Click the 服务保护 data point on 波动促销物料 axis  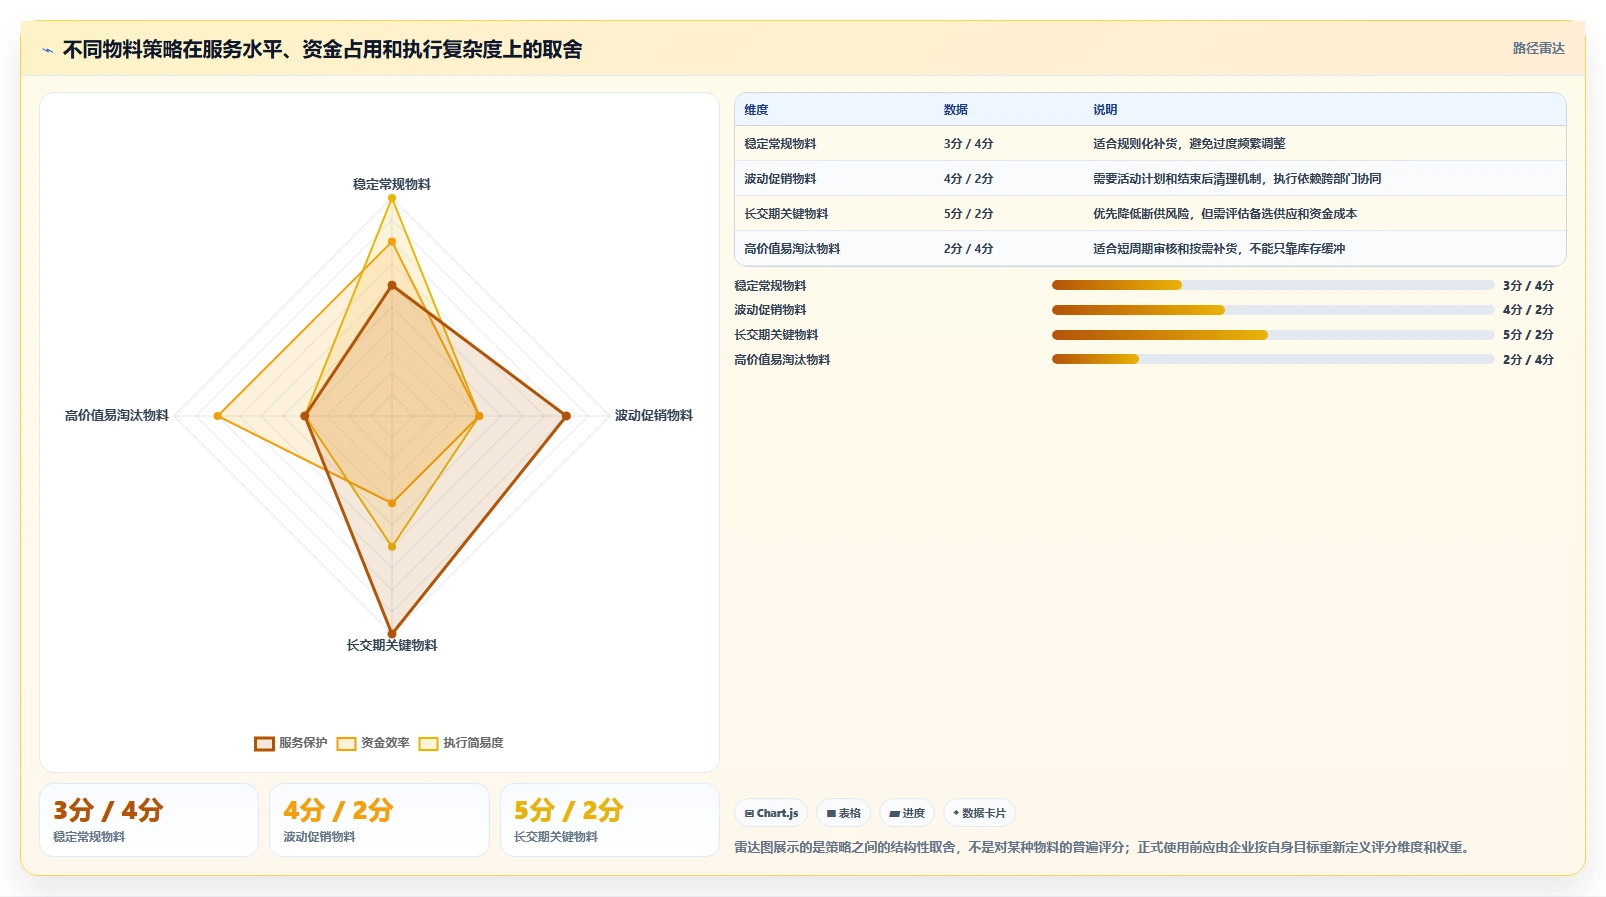566,416
